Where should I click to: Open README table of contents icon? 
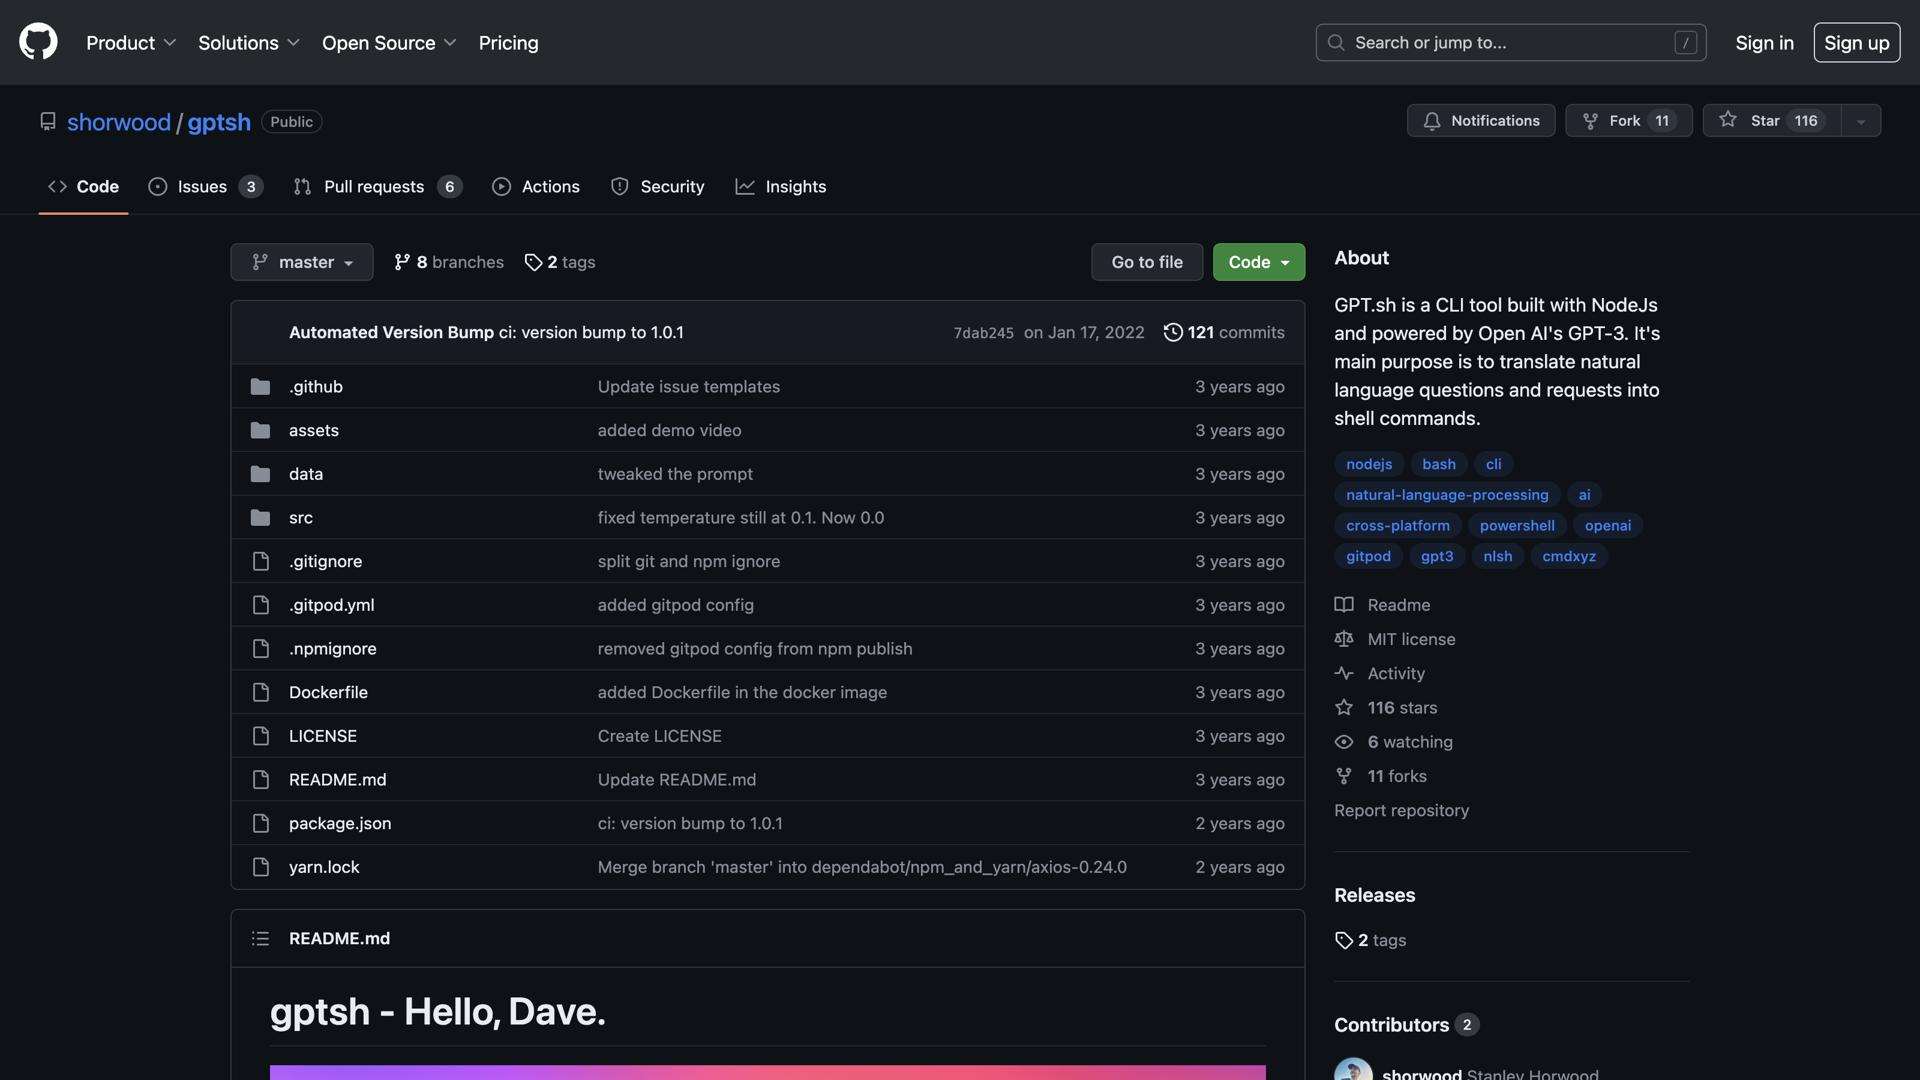click(260, 938)
